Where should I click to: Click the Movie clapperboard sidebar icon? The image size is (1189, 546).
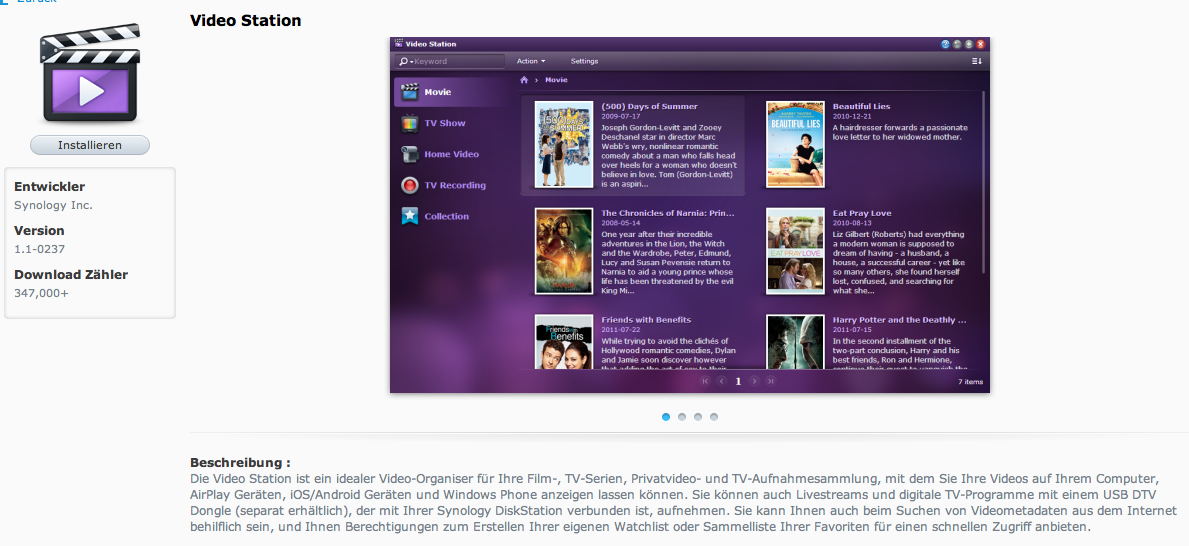point(409,92)
